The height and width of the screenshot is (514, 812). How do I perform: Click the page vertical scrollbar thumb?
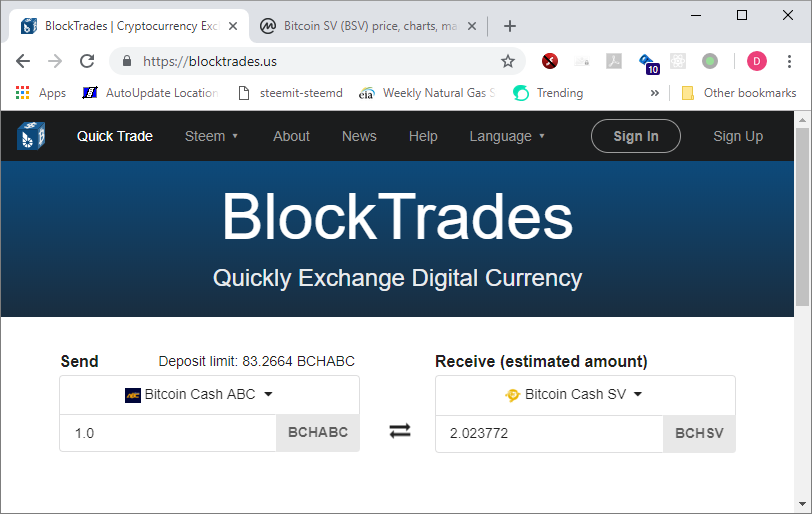(802, 218)
